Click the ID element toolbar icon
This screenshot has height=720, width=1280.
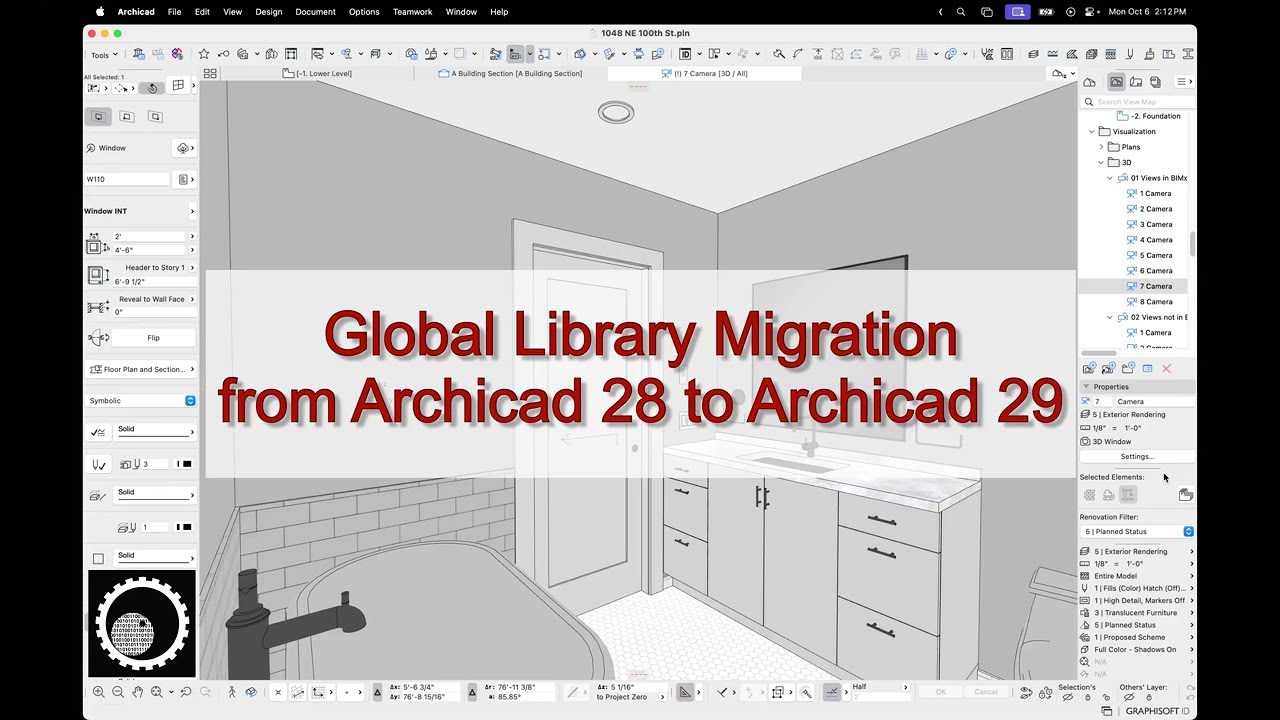685,54
